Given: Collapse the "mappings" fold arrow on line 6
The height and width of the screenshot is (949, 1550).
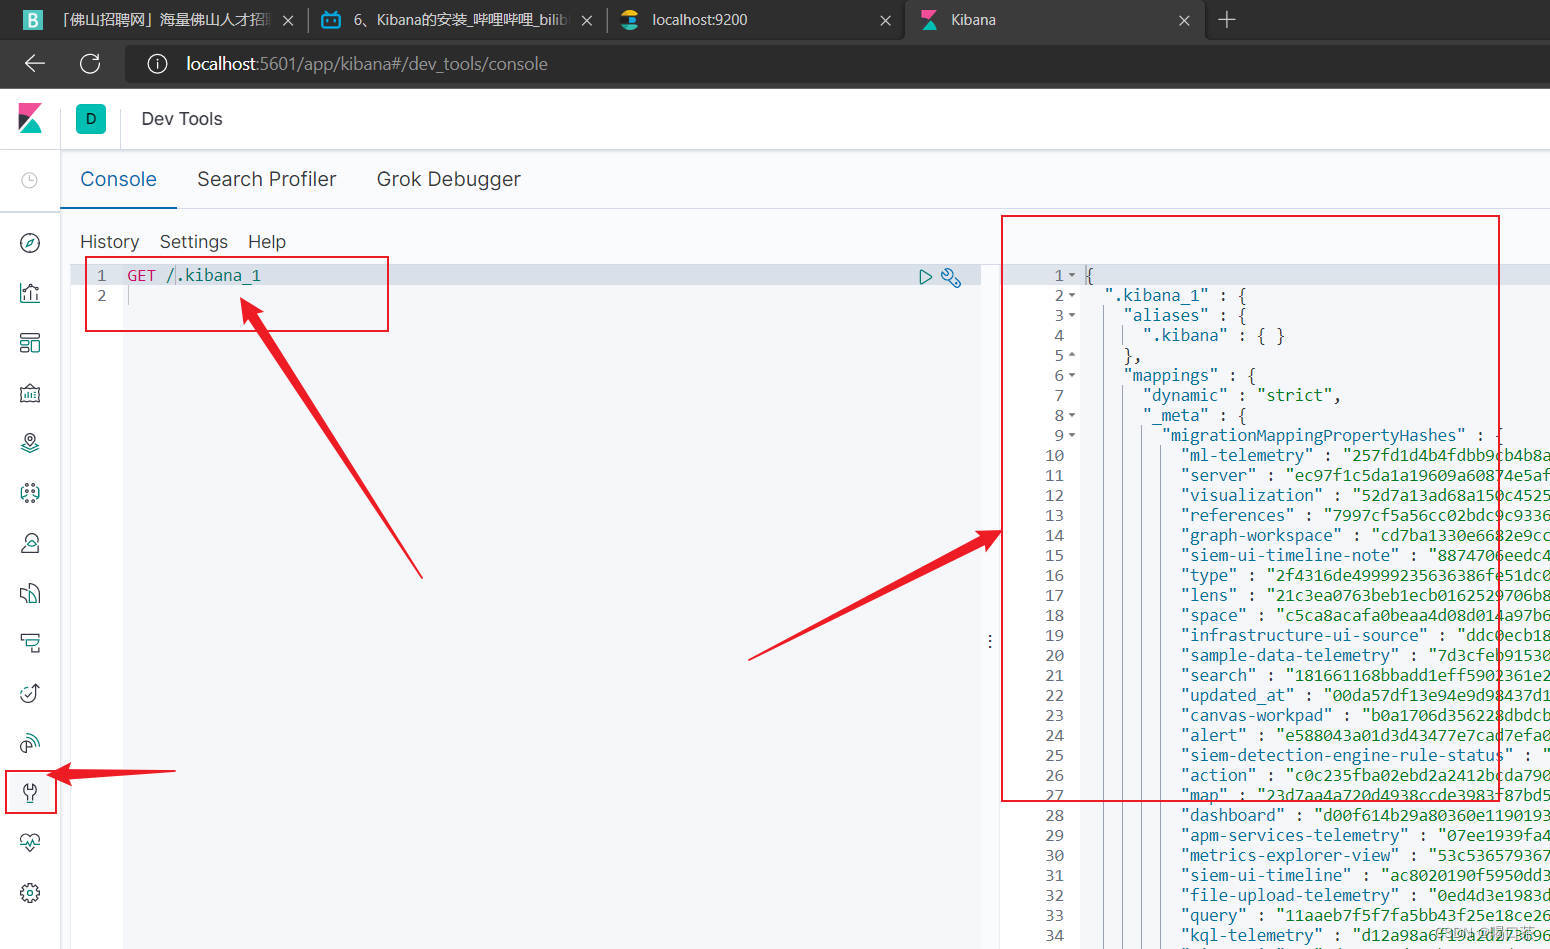Looking at the screenshot, I should [x=1072, y=375].
